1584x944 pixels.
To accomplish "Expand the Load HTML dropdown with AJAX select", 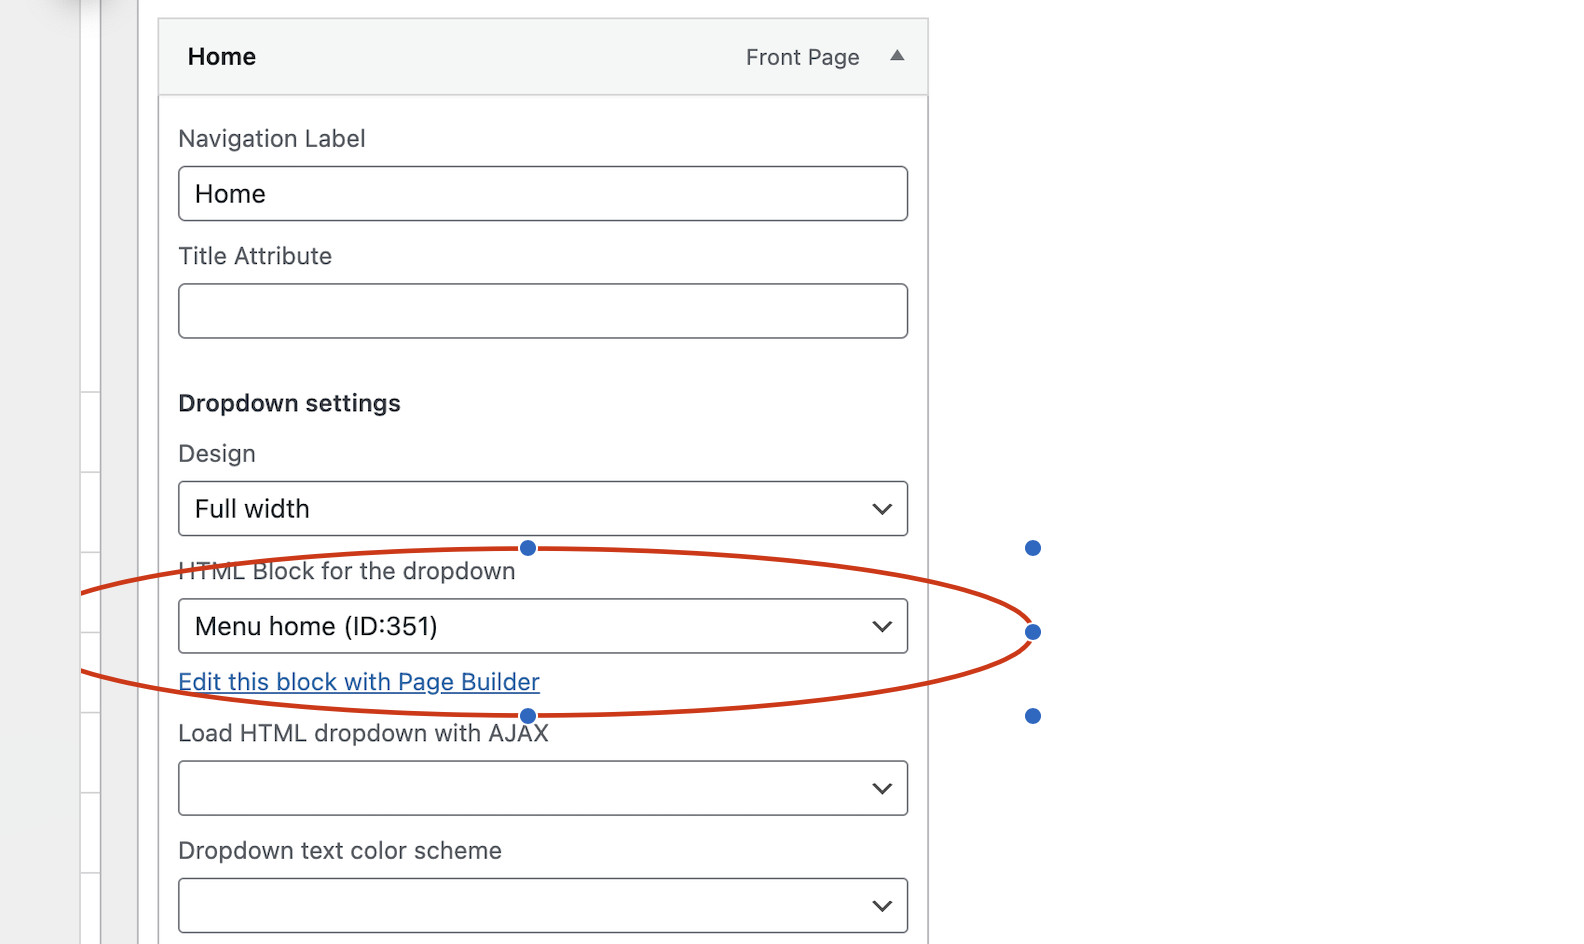I will coord(542,788).
